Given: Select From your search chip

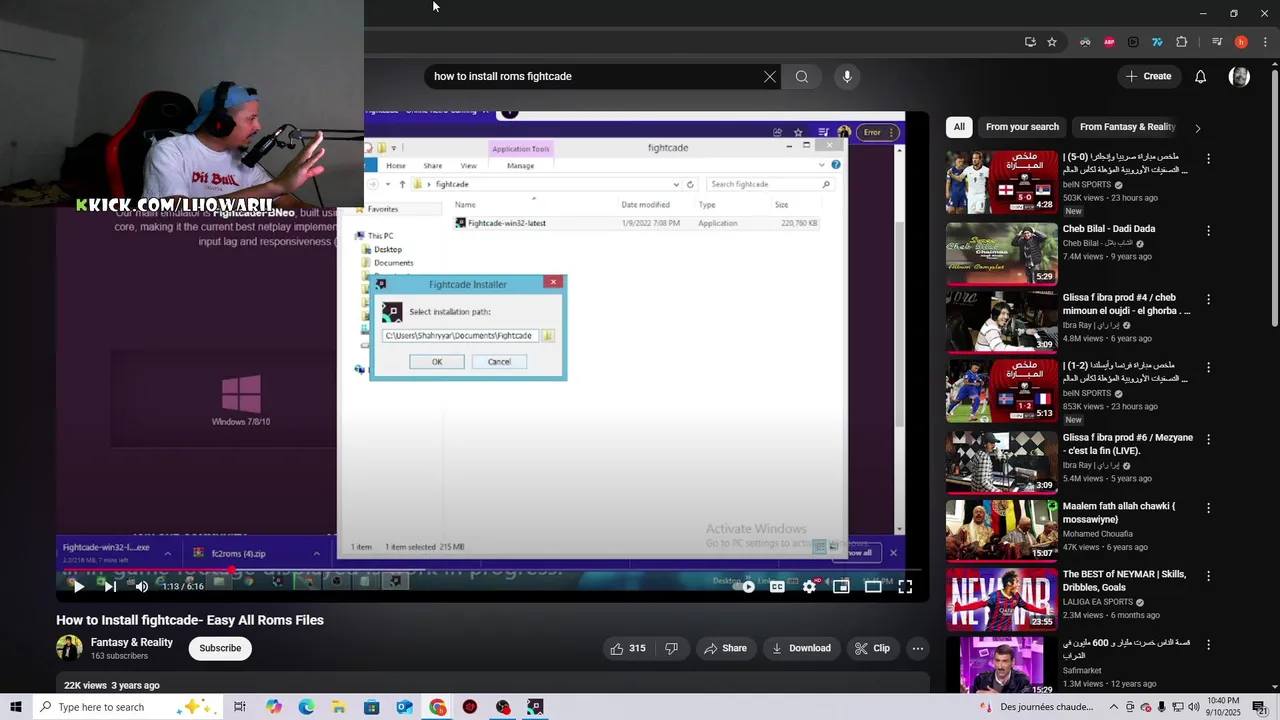Looking at the screenshot, I should [1022, 127].
